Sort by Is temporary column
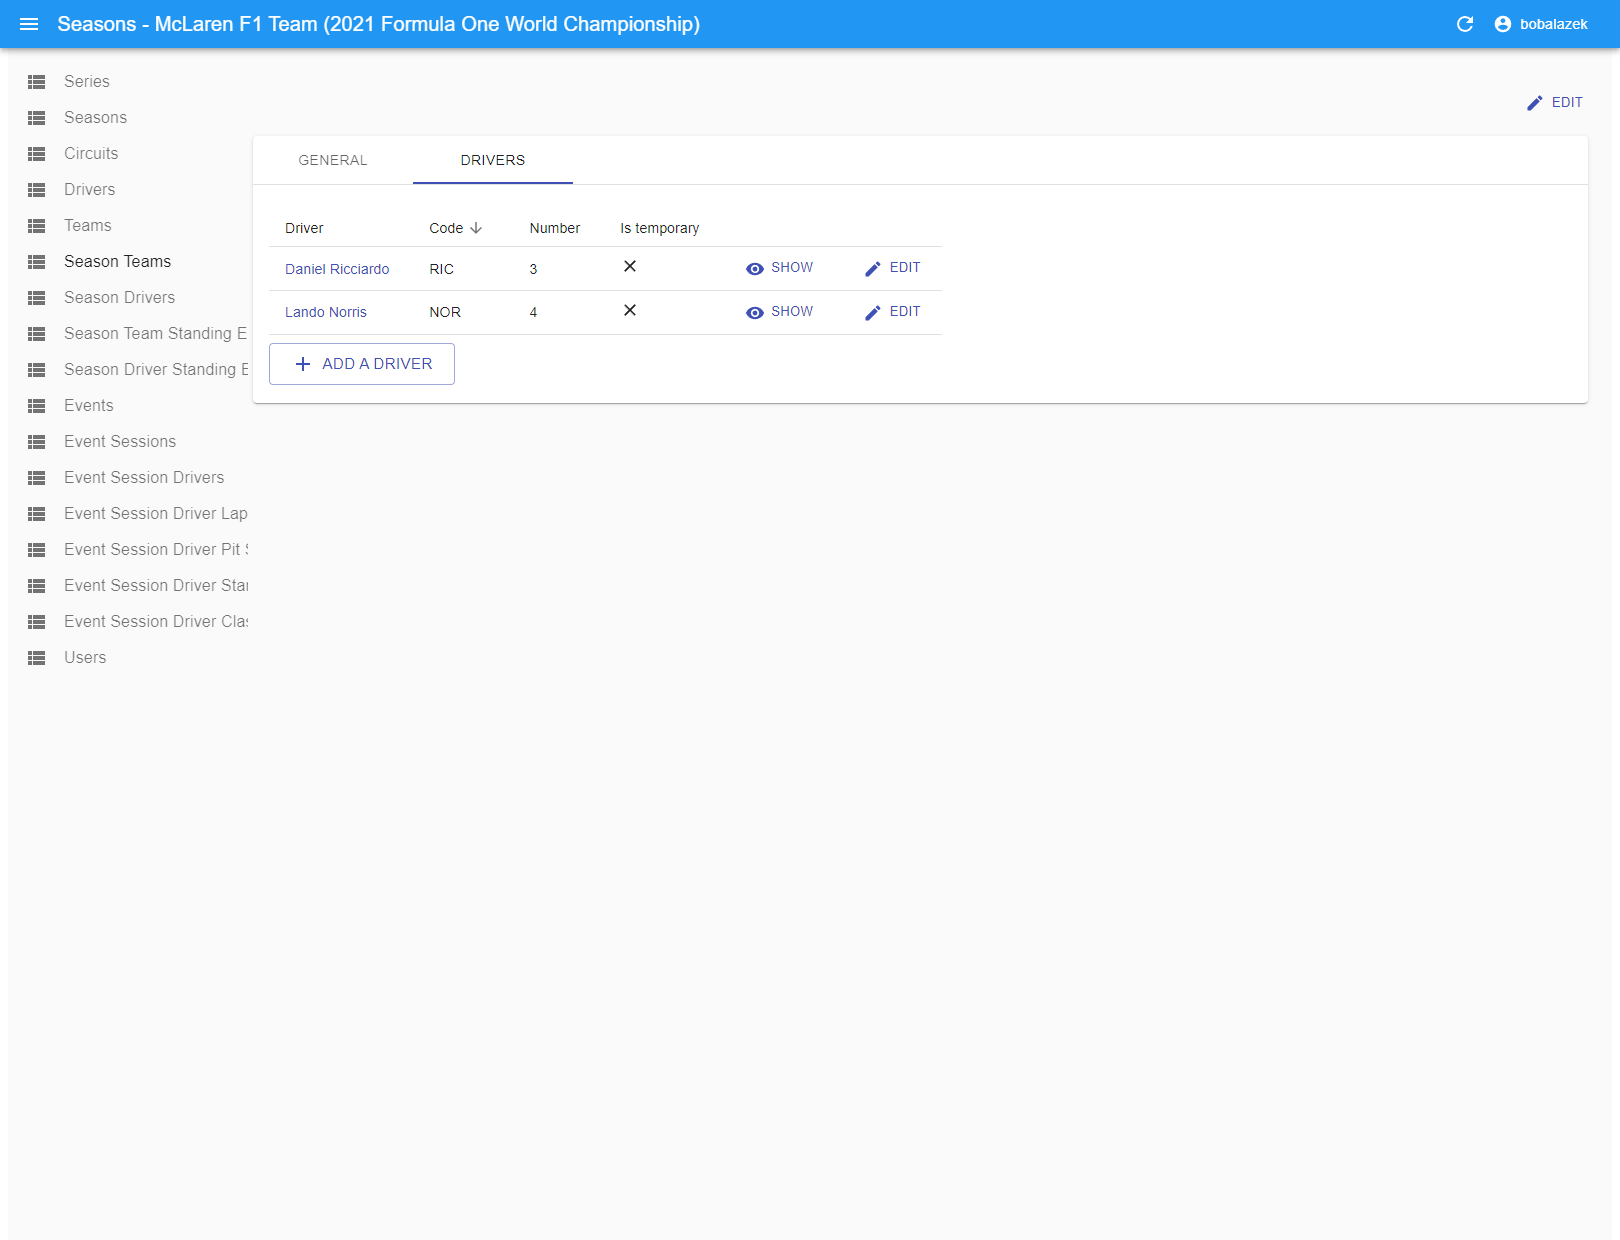1620x1240 pixels. click(660, 228)
